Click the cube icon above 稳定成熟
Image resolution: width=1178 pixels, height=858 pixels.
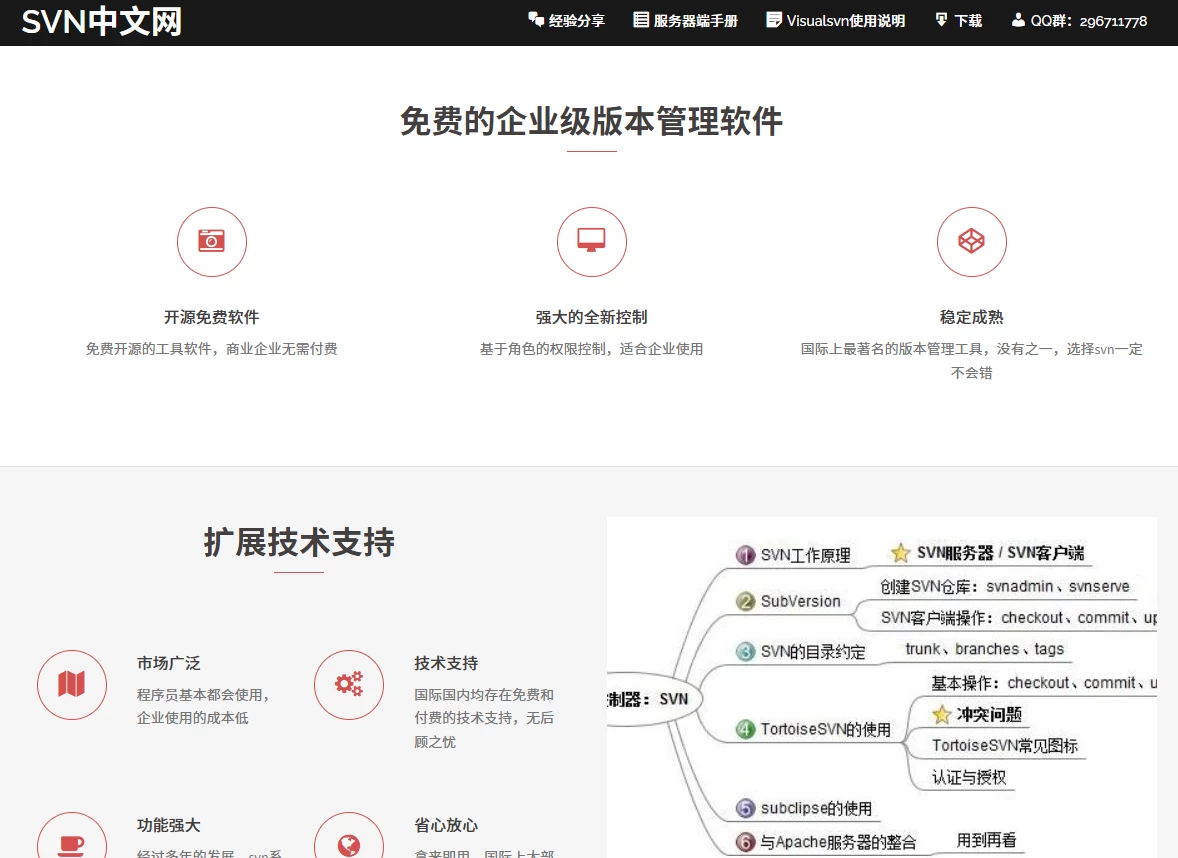pyautogui.click(x=971, y=241)
